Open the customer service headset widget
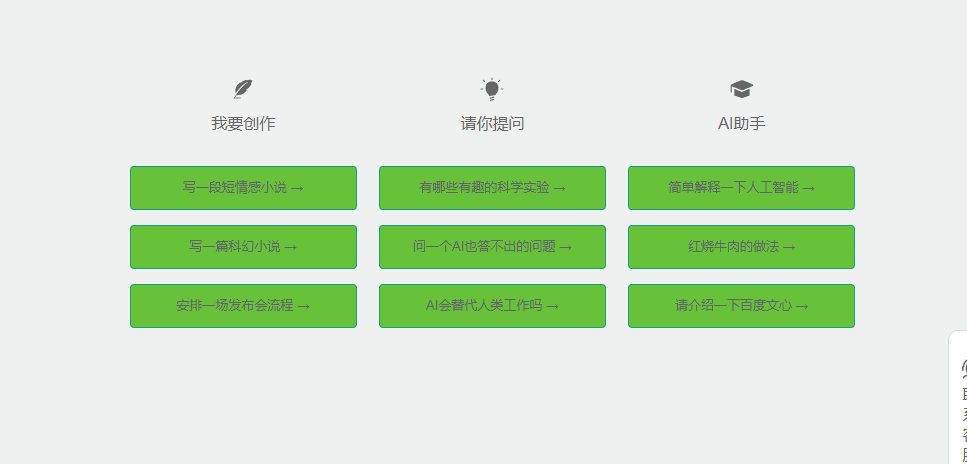This screenshot has width=967, height=464. (x=963, y=368)
